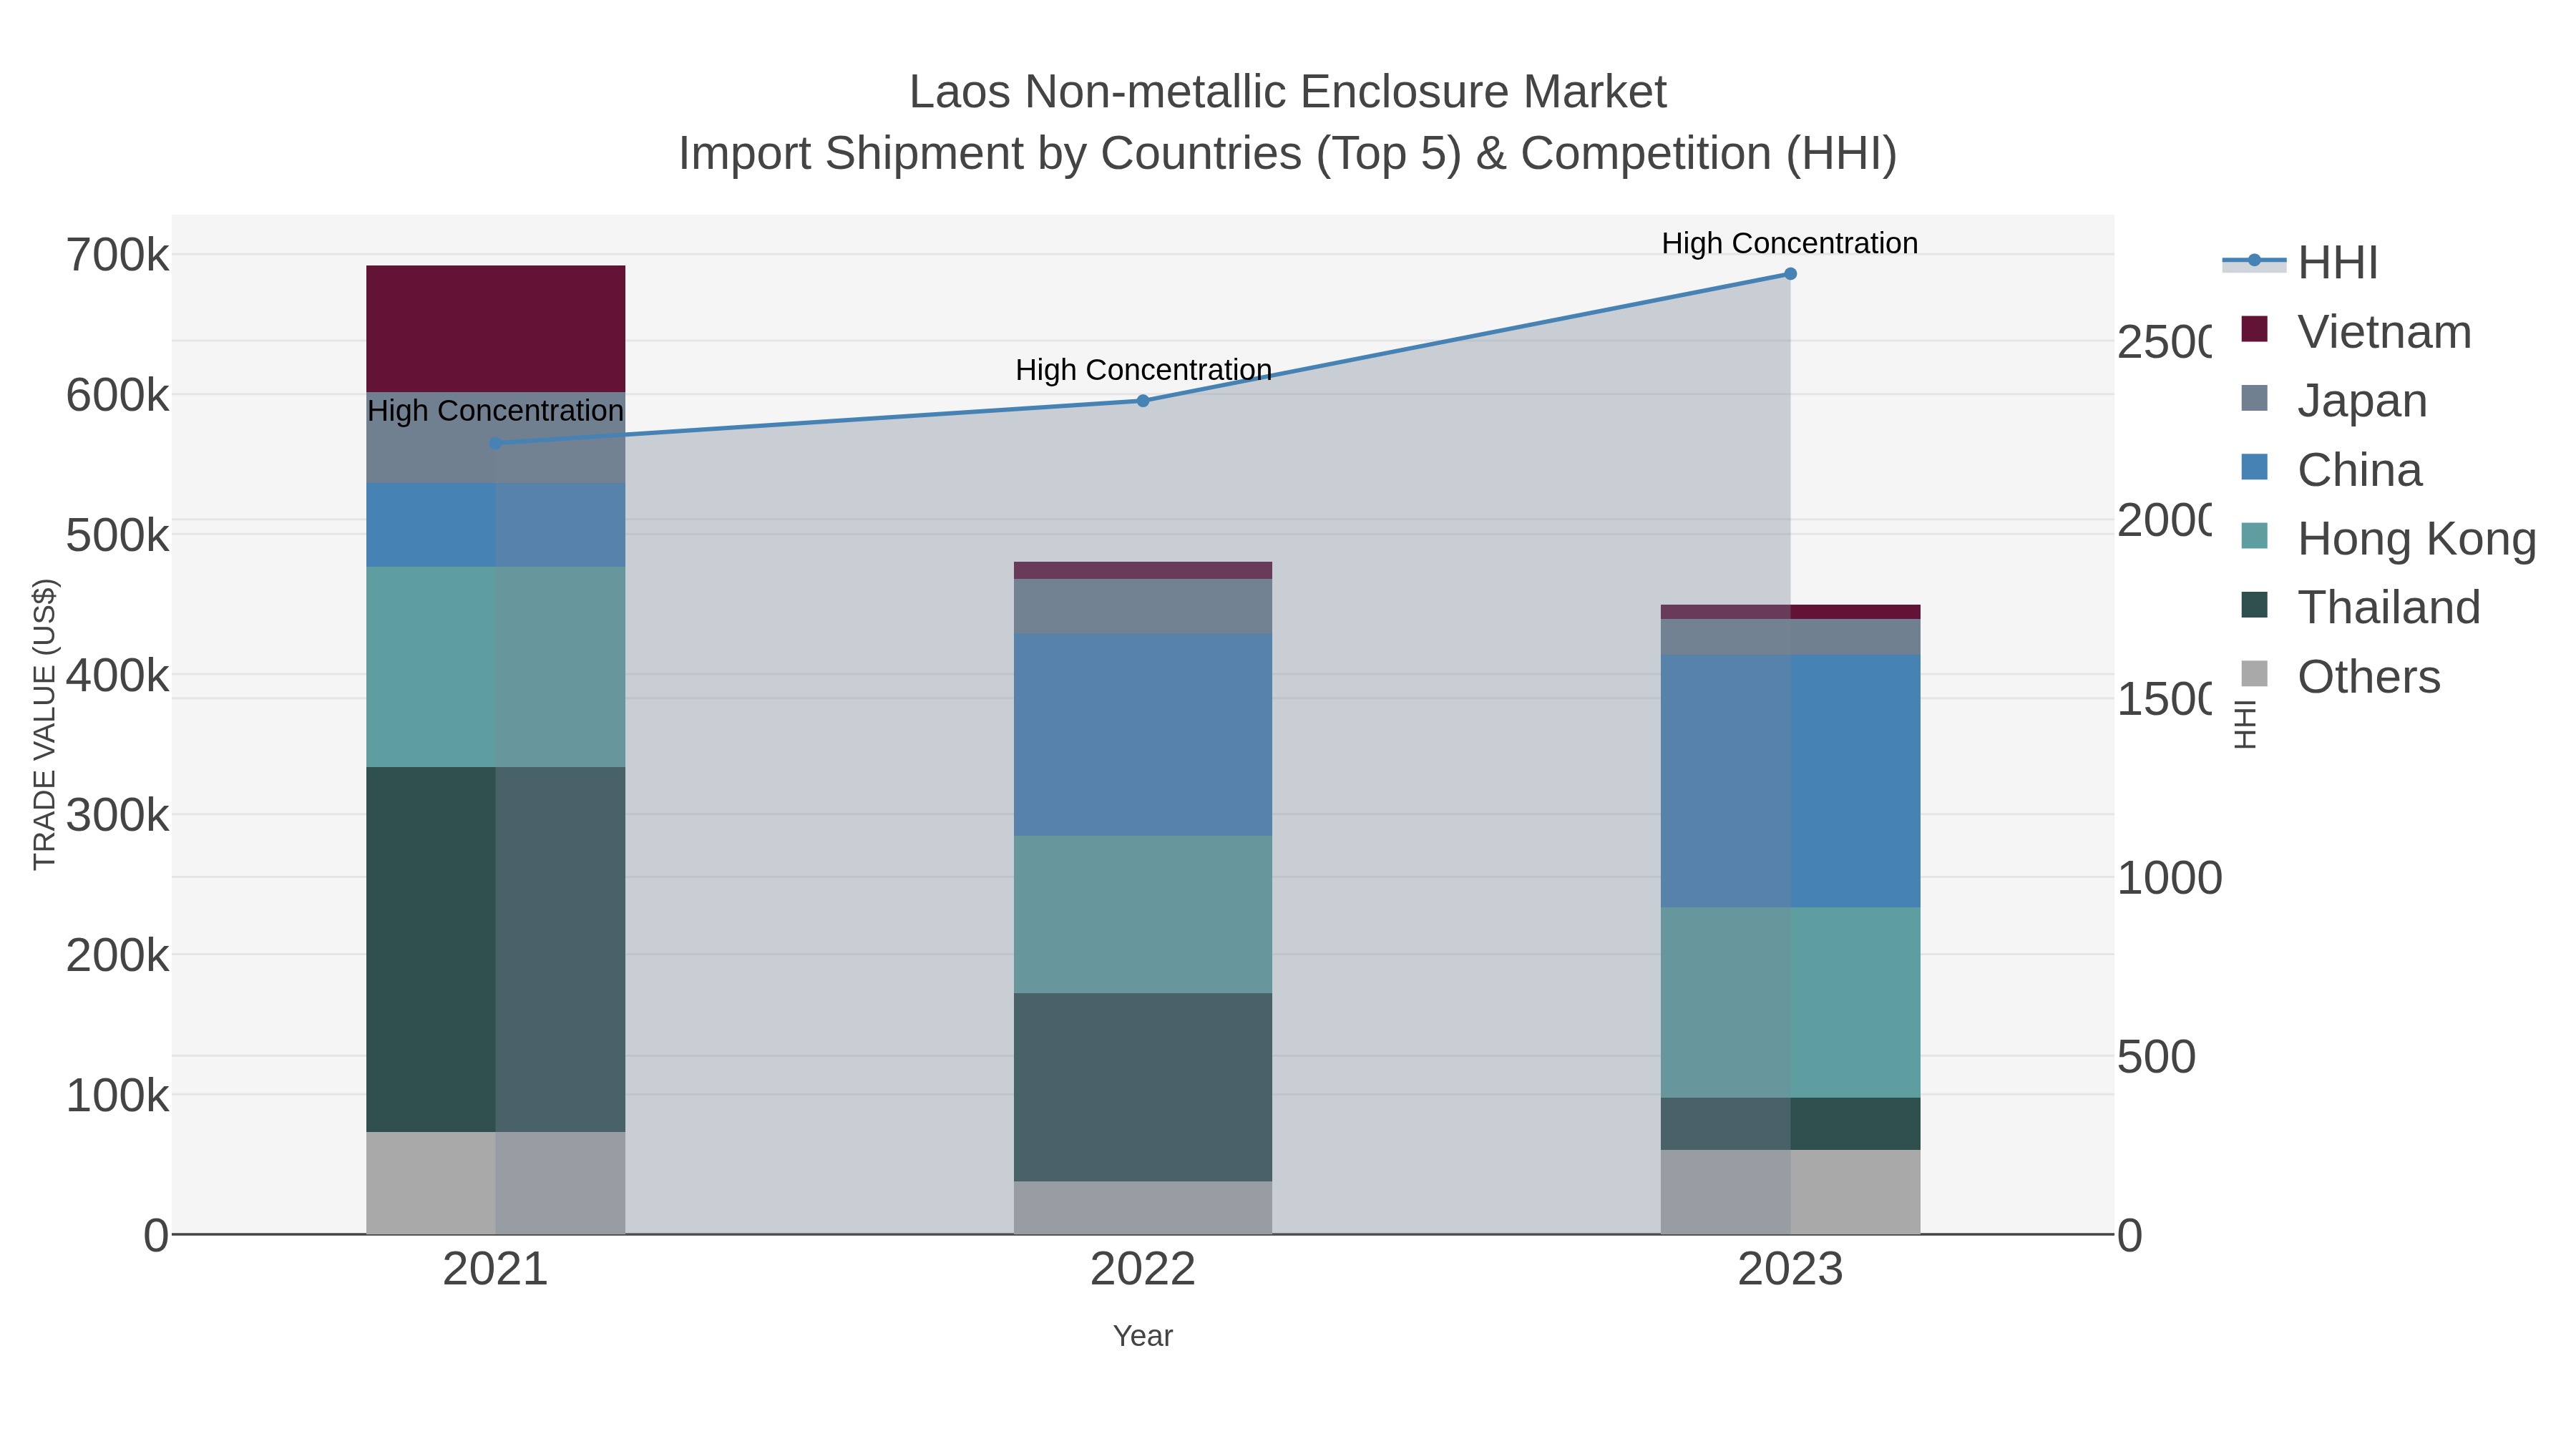The height and width of the screenshot is (1449, 2576).
Task: Click the 2023 Others bar segment
Action: (x=1790, y=1192)
